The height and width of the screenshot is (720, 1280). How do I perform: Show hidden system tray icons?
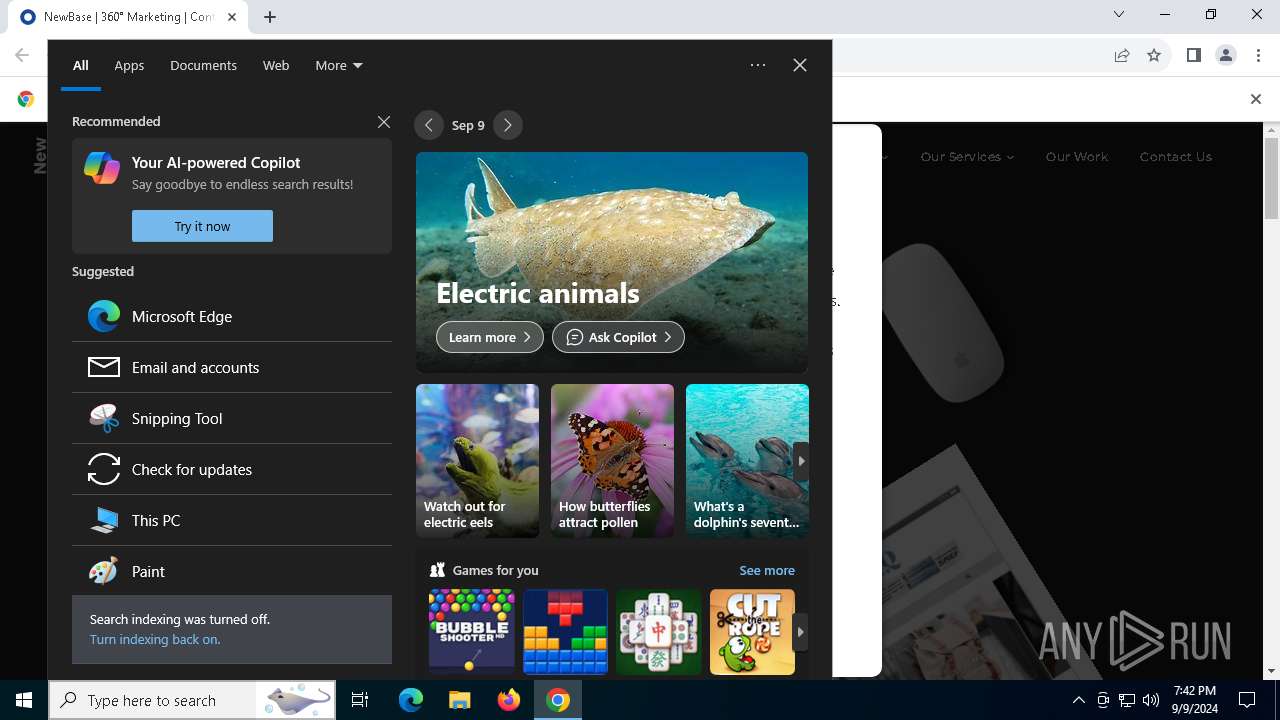point(1078,700)
